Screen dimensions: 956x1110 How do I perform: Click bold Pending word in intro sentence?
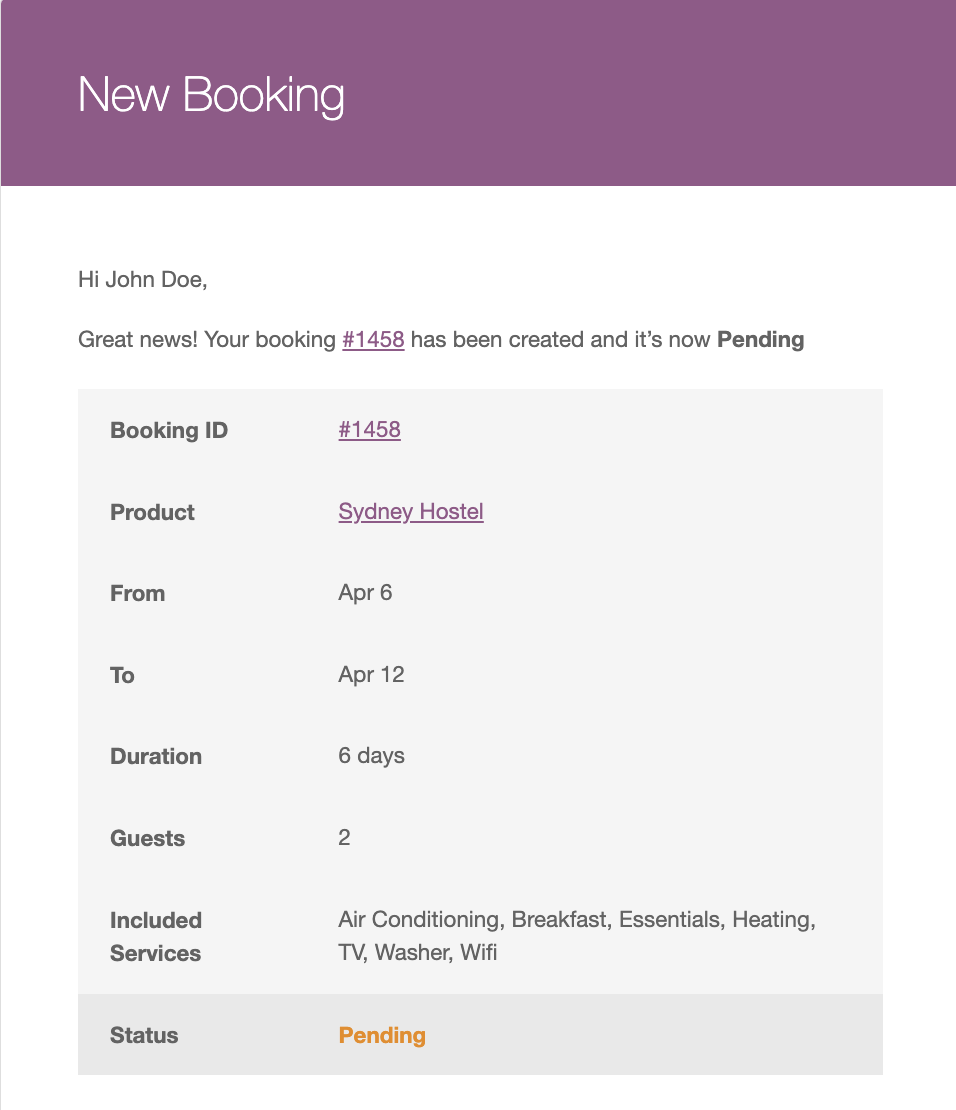[760, 340]
